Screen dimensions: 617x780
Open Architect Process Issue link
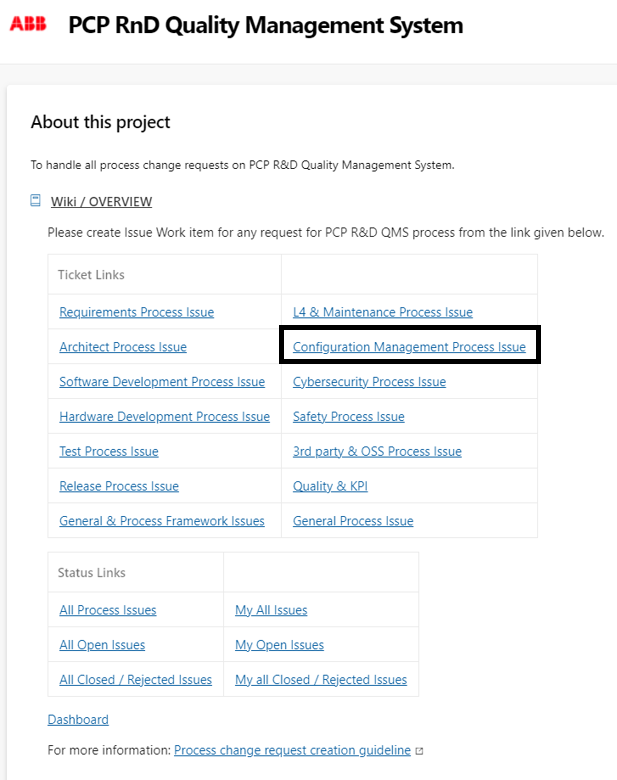click(x=123, y=347)
